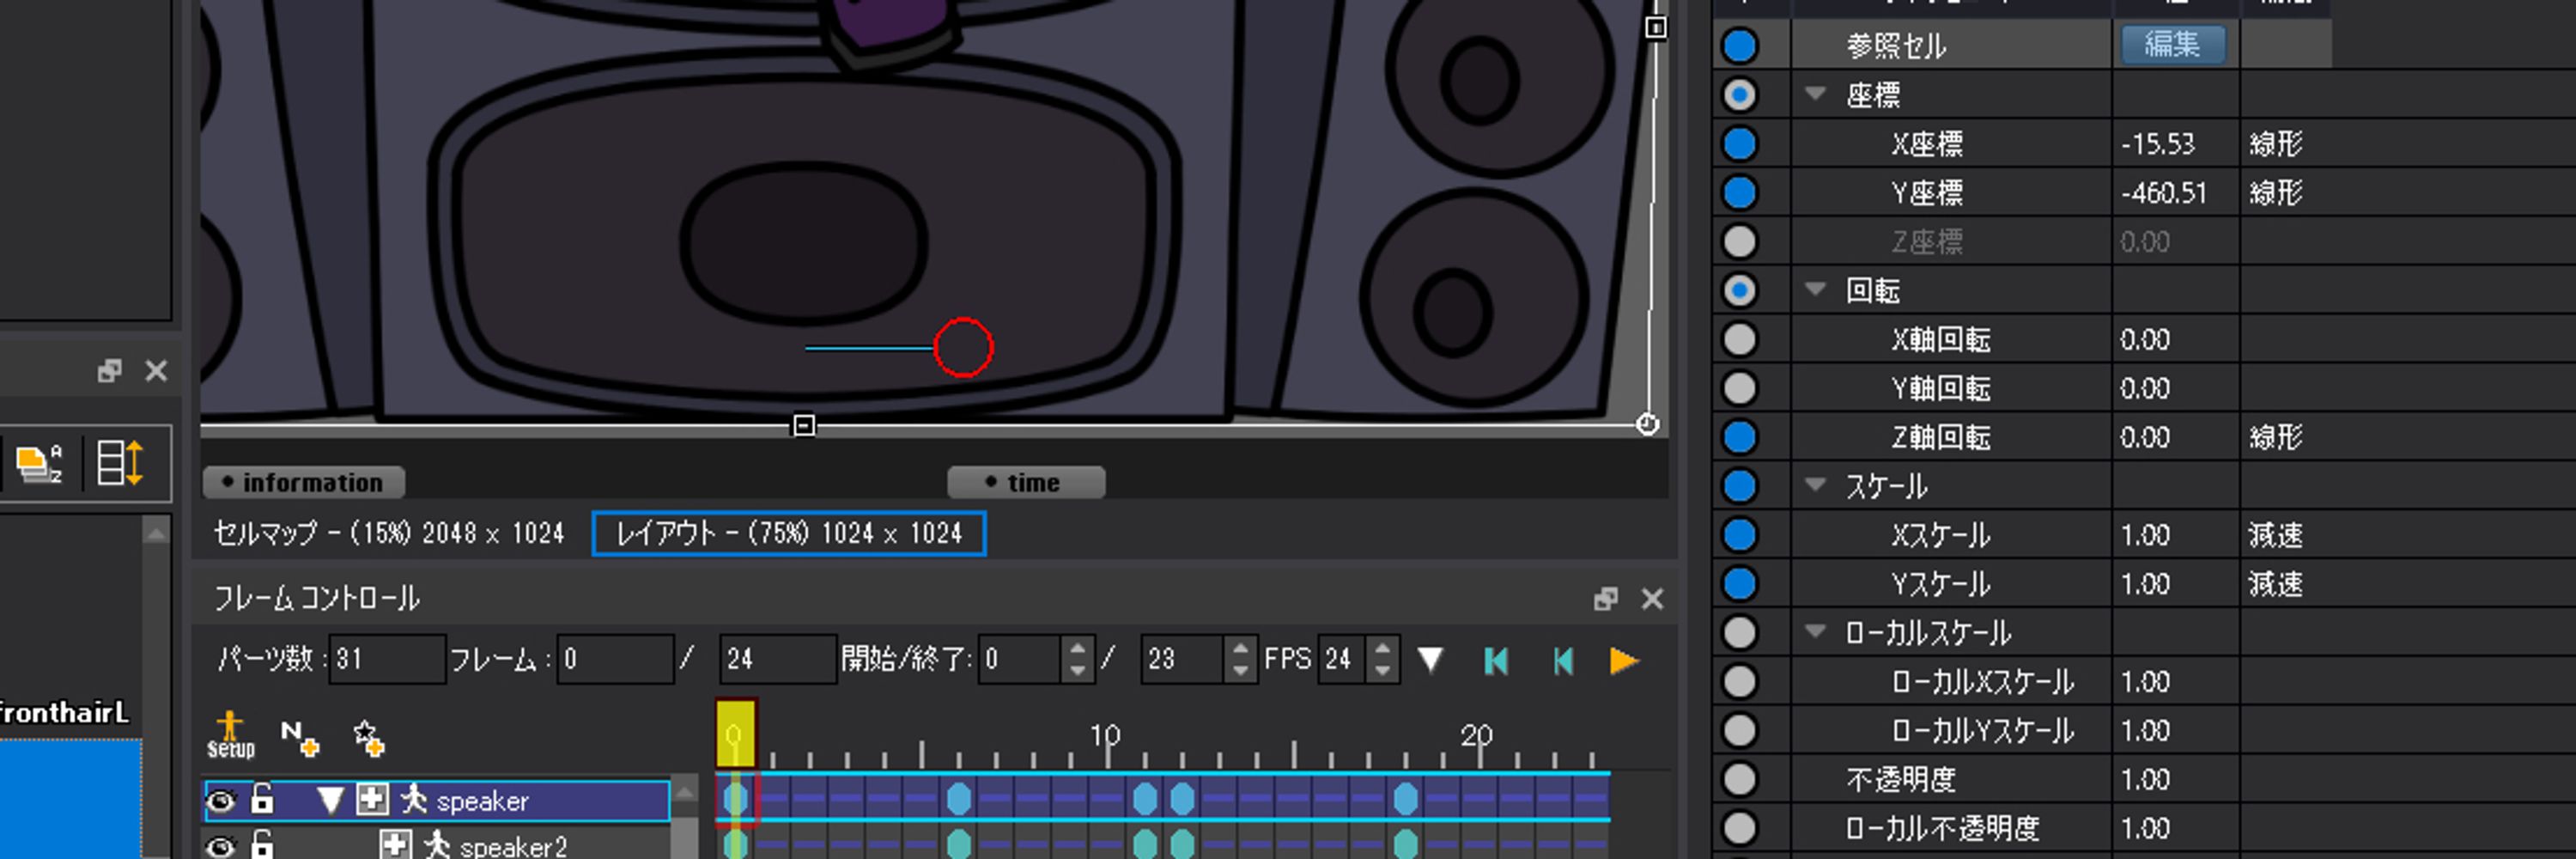Jump to the first frame button

coord(1496,661)
